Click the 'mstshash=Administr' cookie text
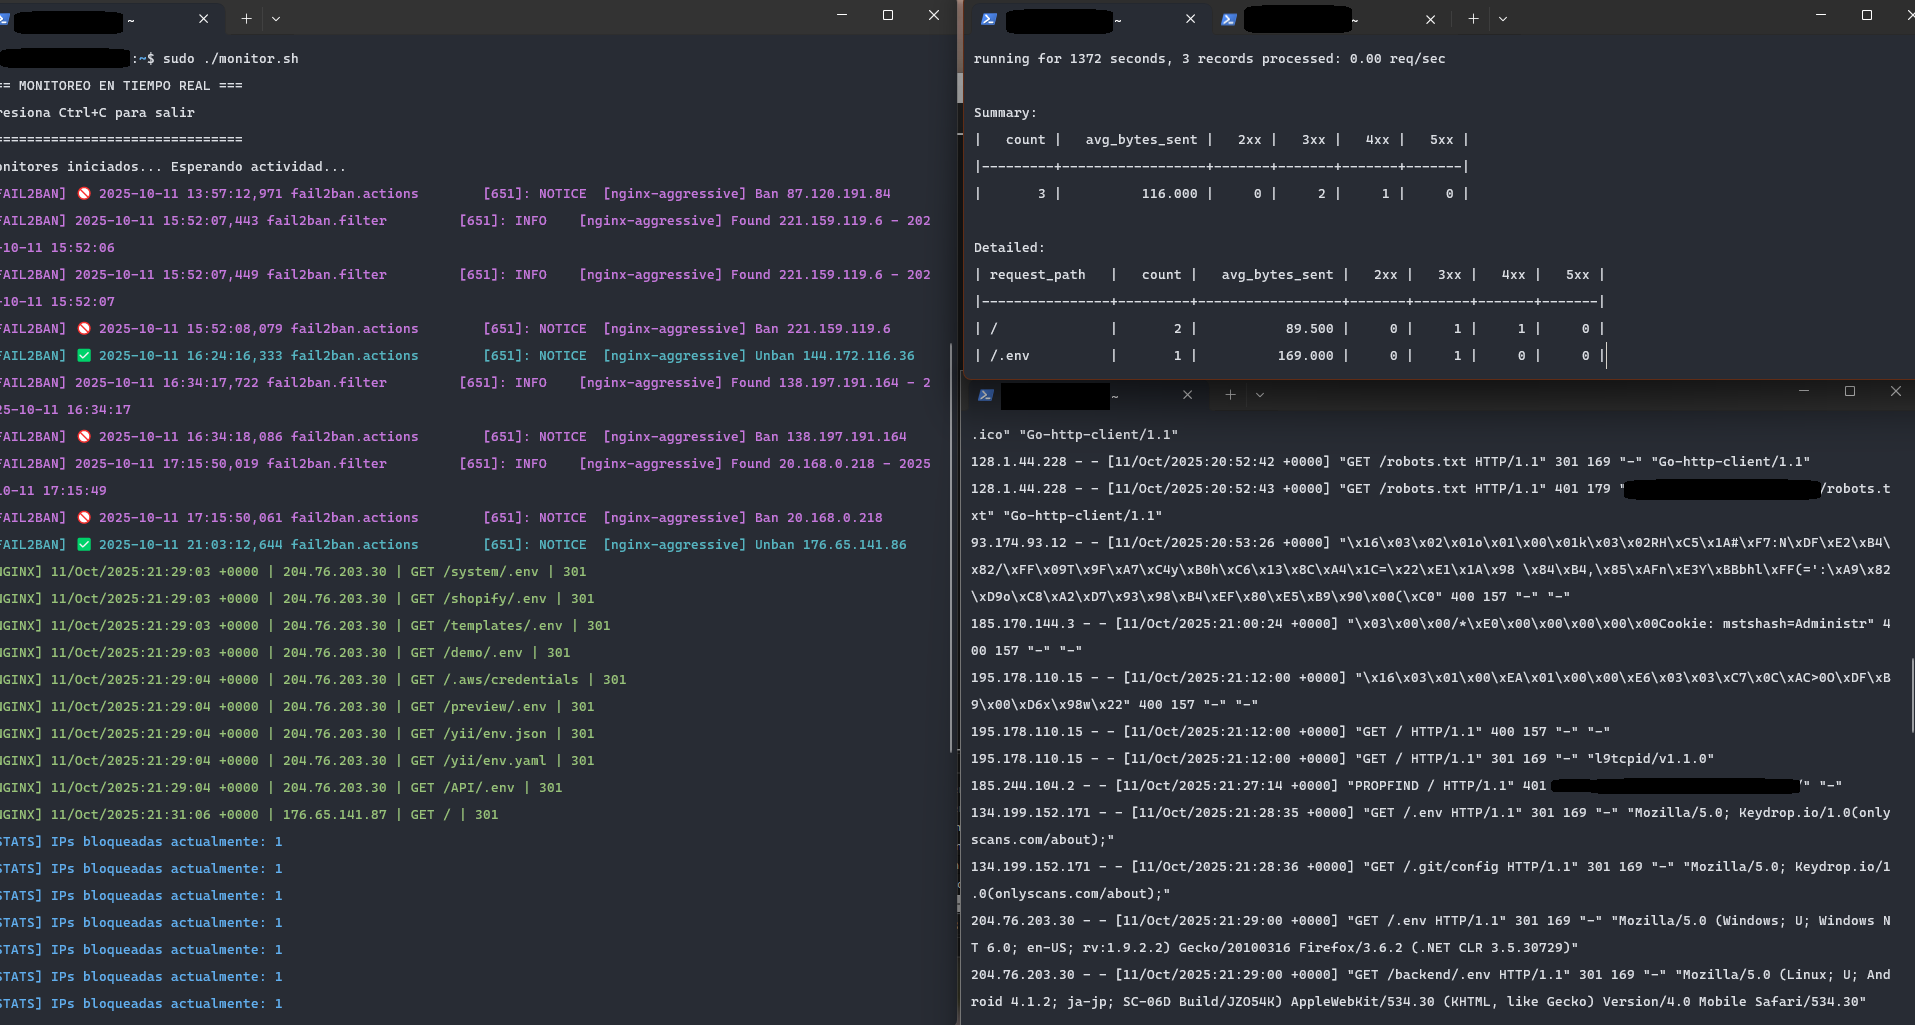Screen dimensions: 1915x1025 click(1797, 623)
